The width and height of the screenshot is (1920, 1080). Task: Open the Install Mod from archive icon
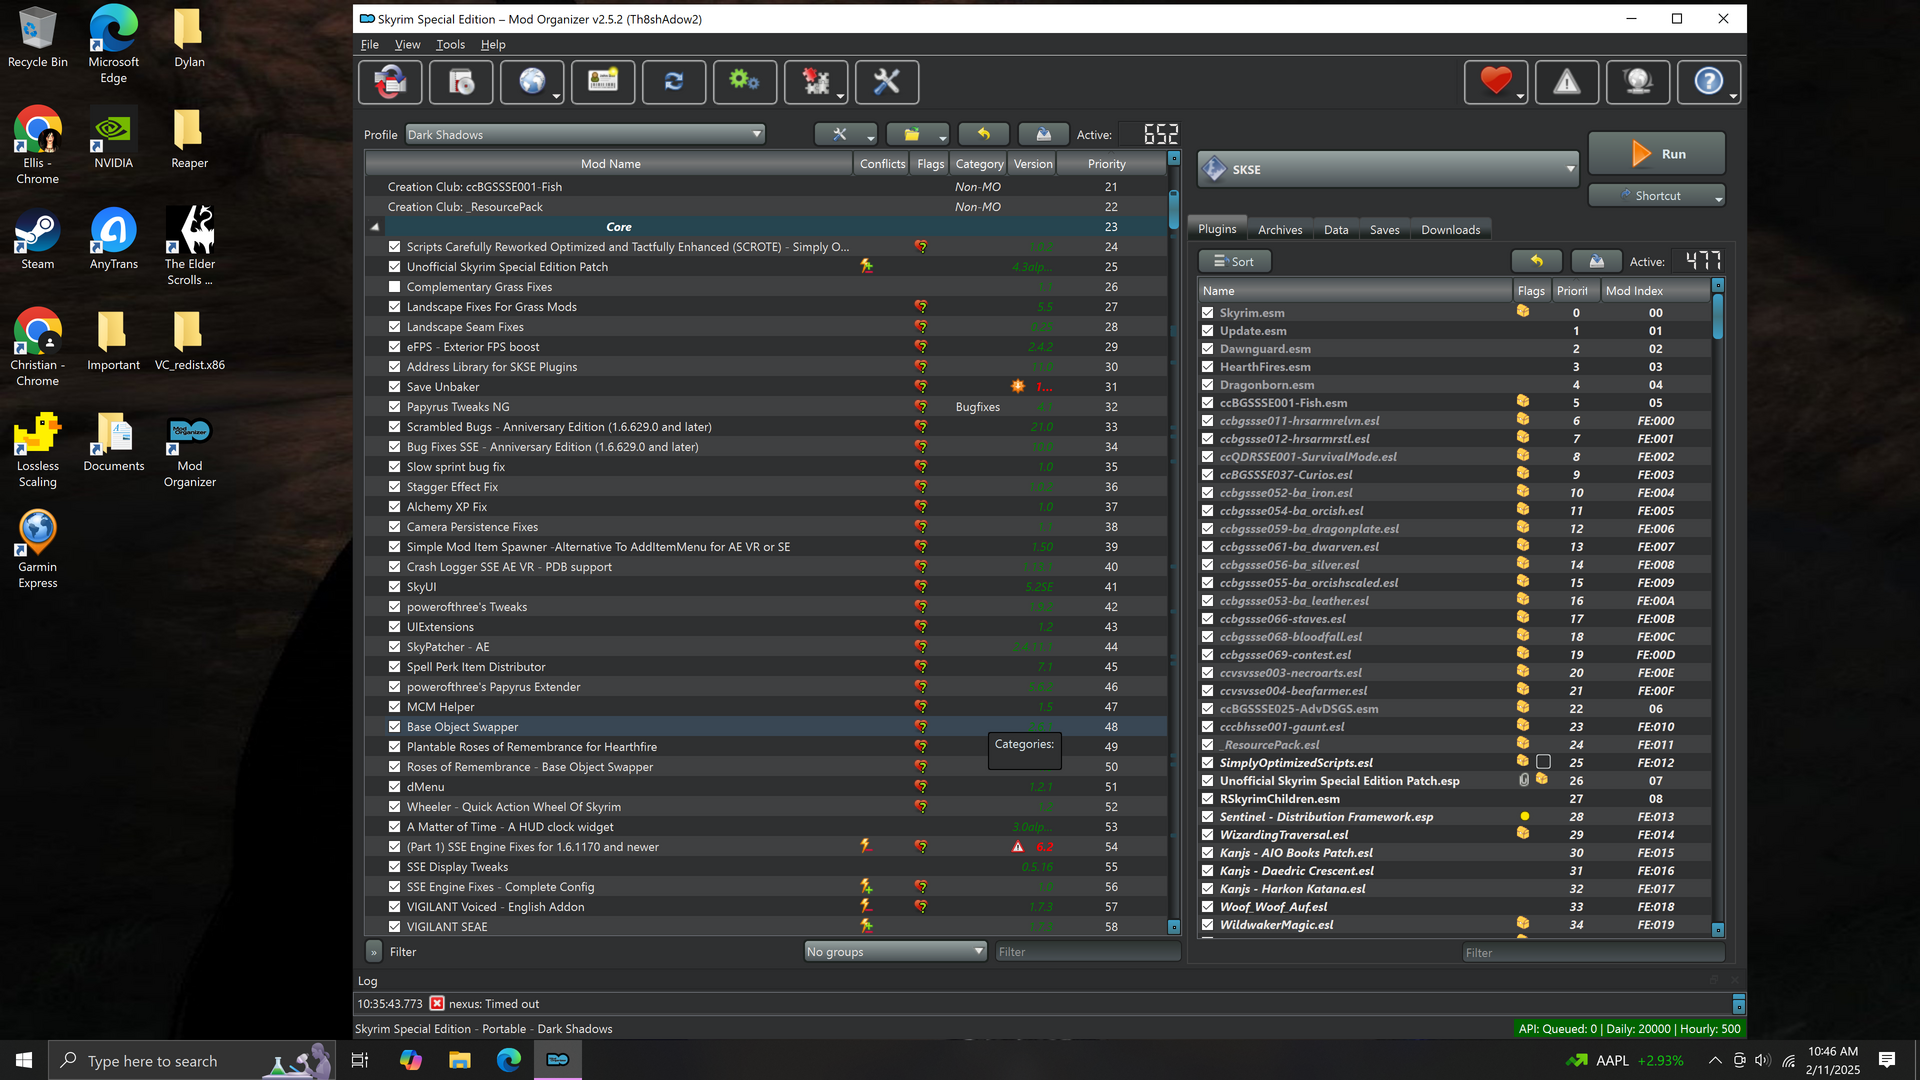tap(461, 82)
